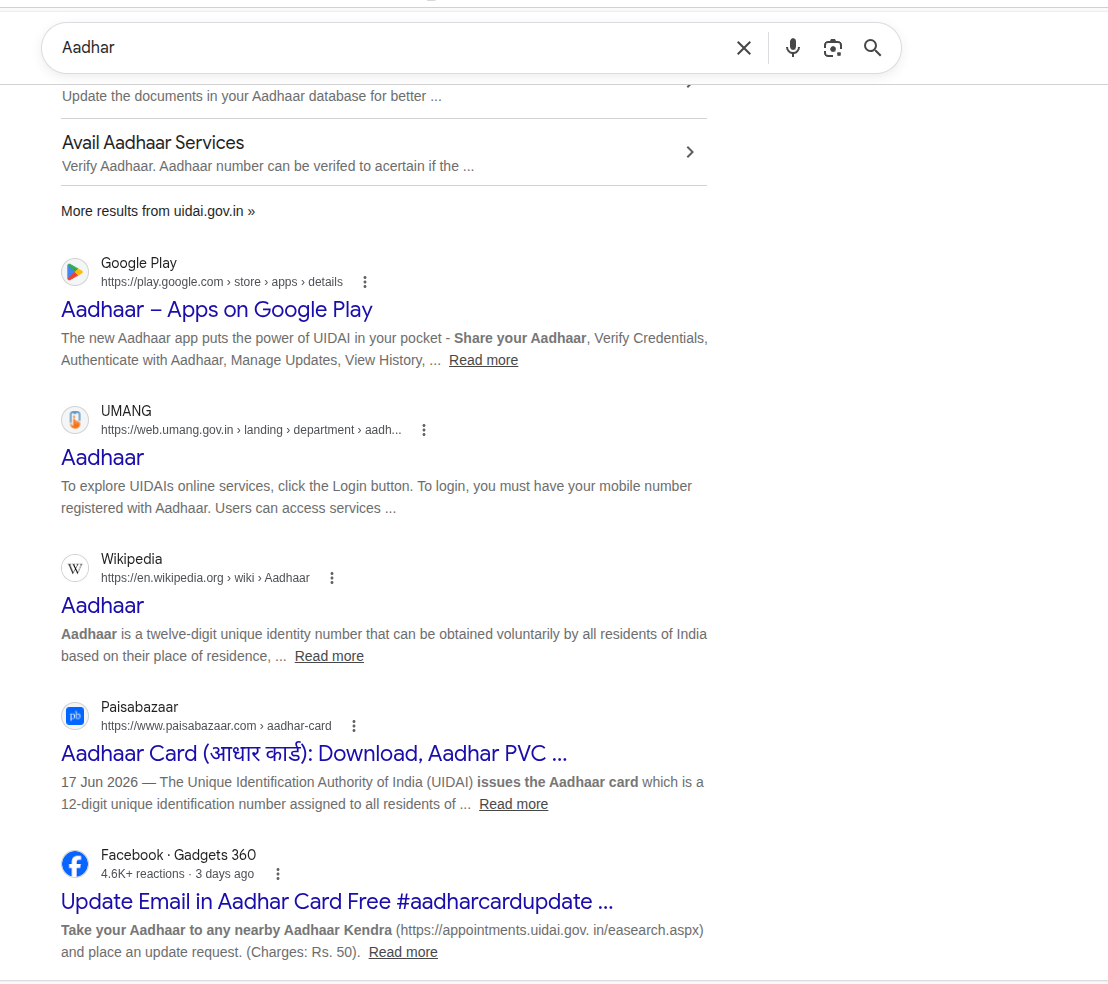
Task: Open three-dot menu for Paisabazaar result
Action: (353, 725)
